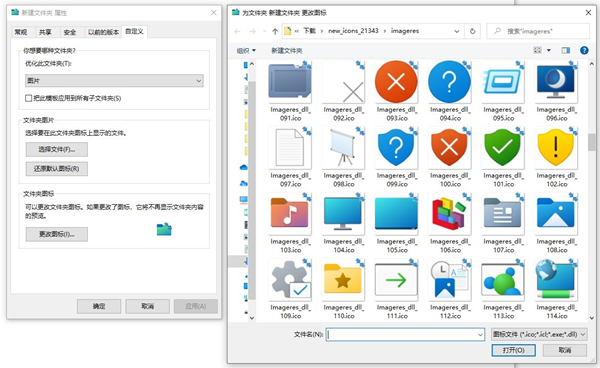This screenshot has width=600, height=368.
Task: Expand the view options dropdown arrow
Action: [549, 50]
